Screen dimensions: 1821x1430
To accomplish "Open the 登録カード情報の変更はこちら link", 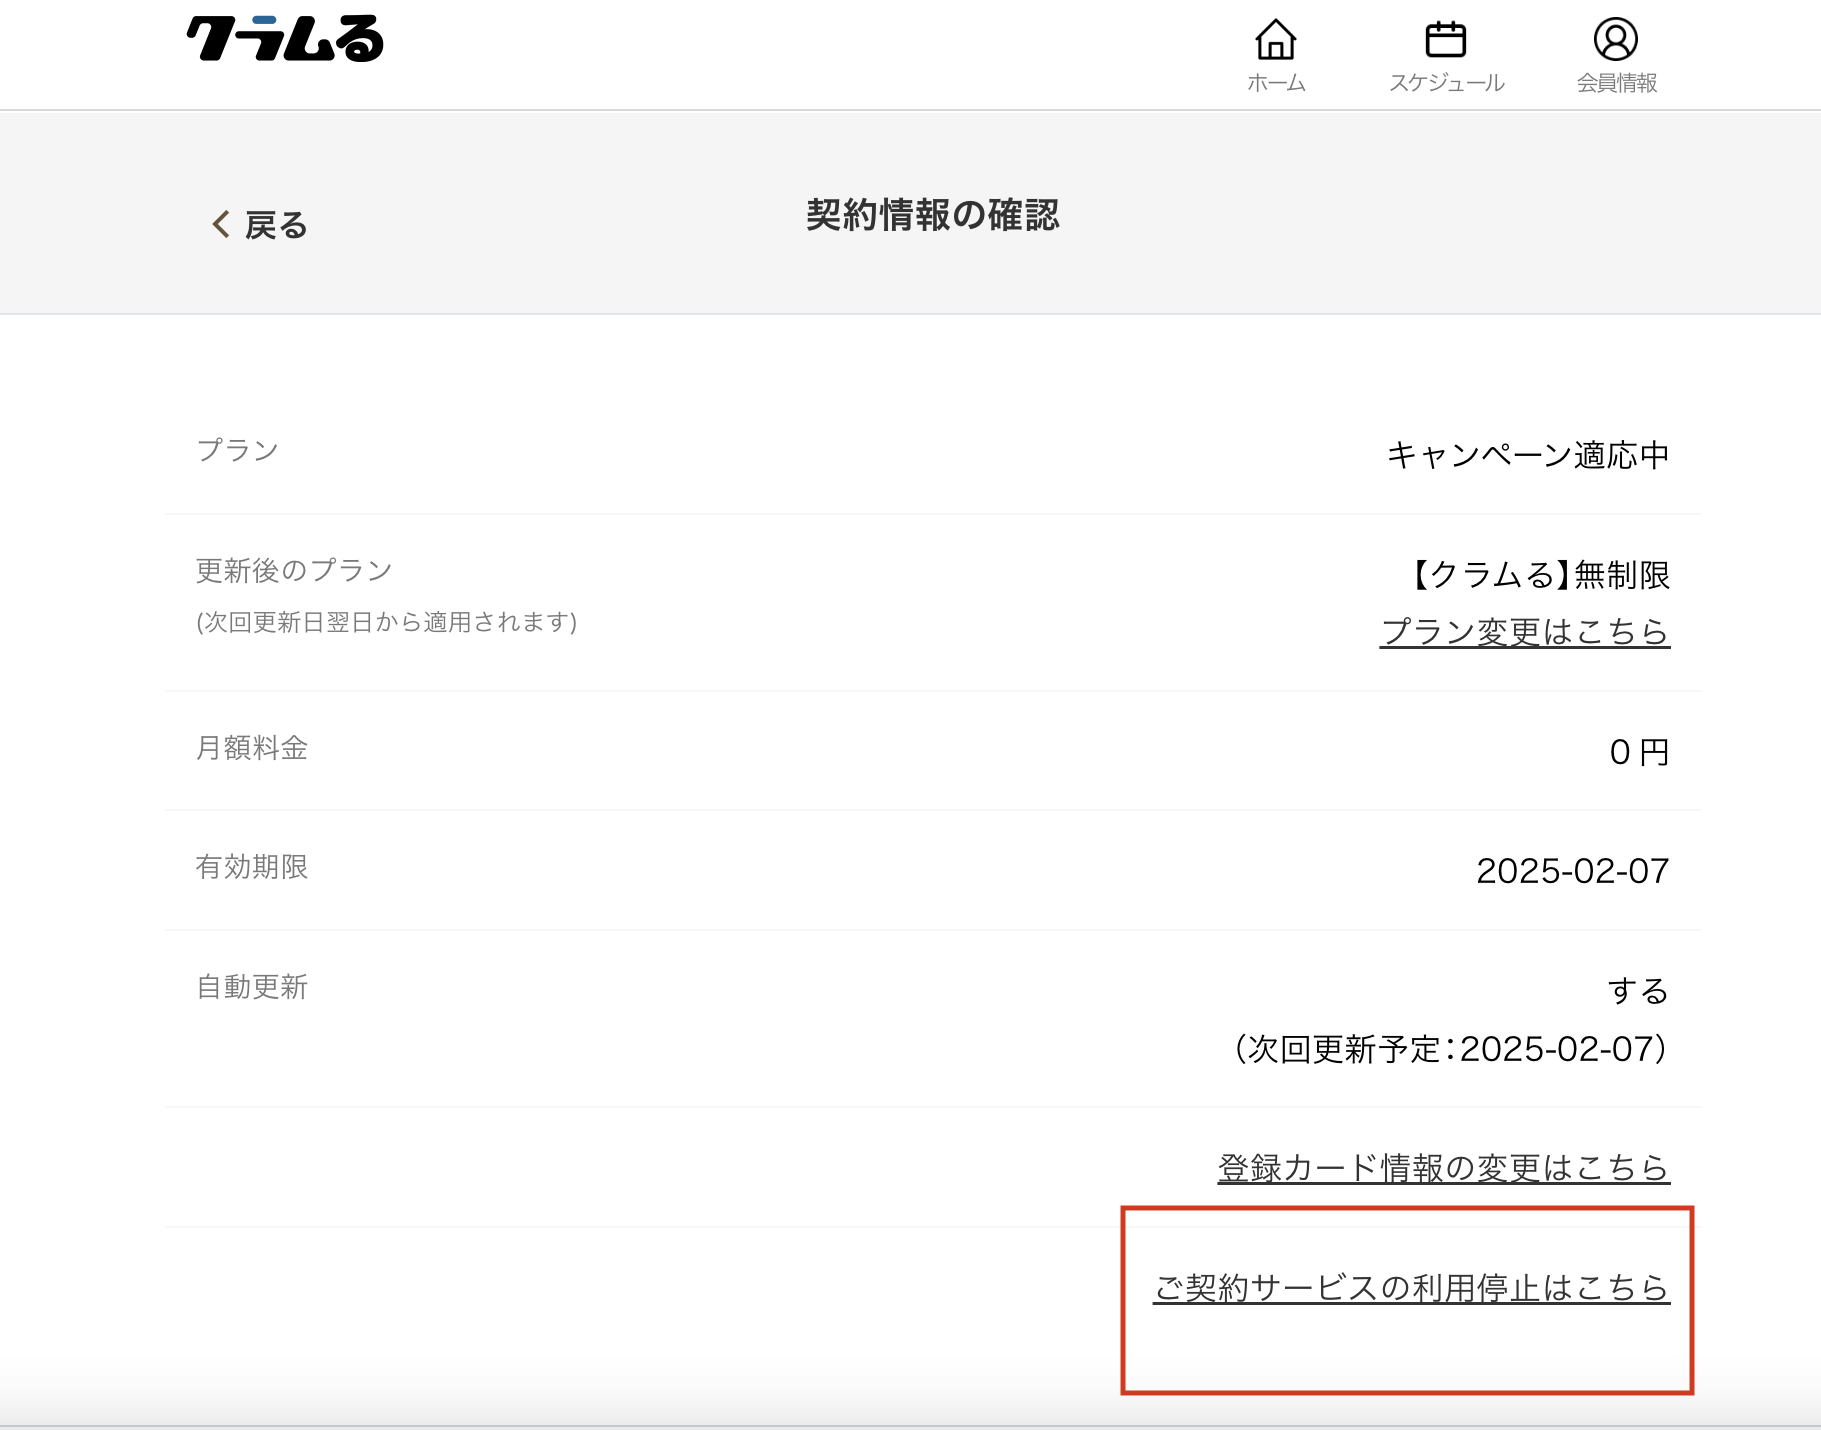I will (1443, 1168).
